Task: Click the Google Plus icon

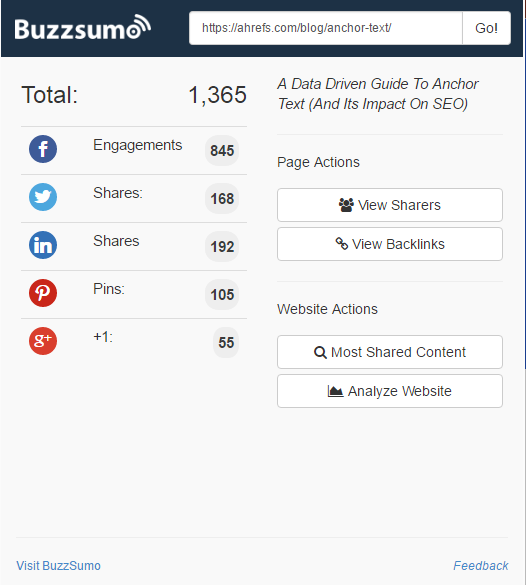Action: click(43, 341)
